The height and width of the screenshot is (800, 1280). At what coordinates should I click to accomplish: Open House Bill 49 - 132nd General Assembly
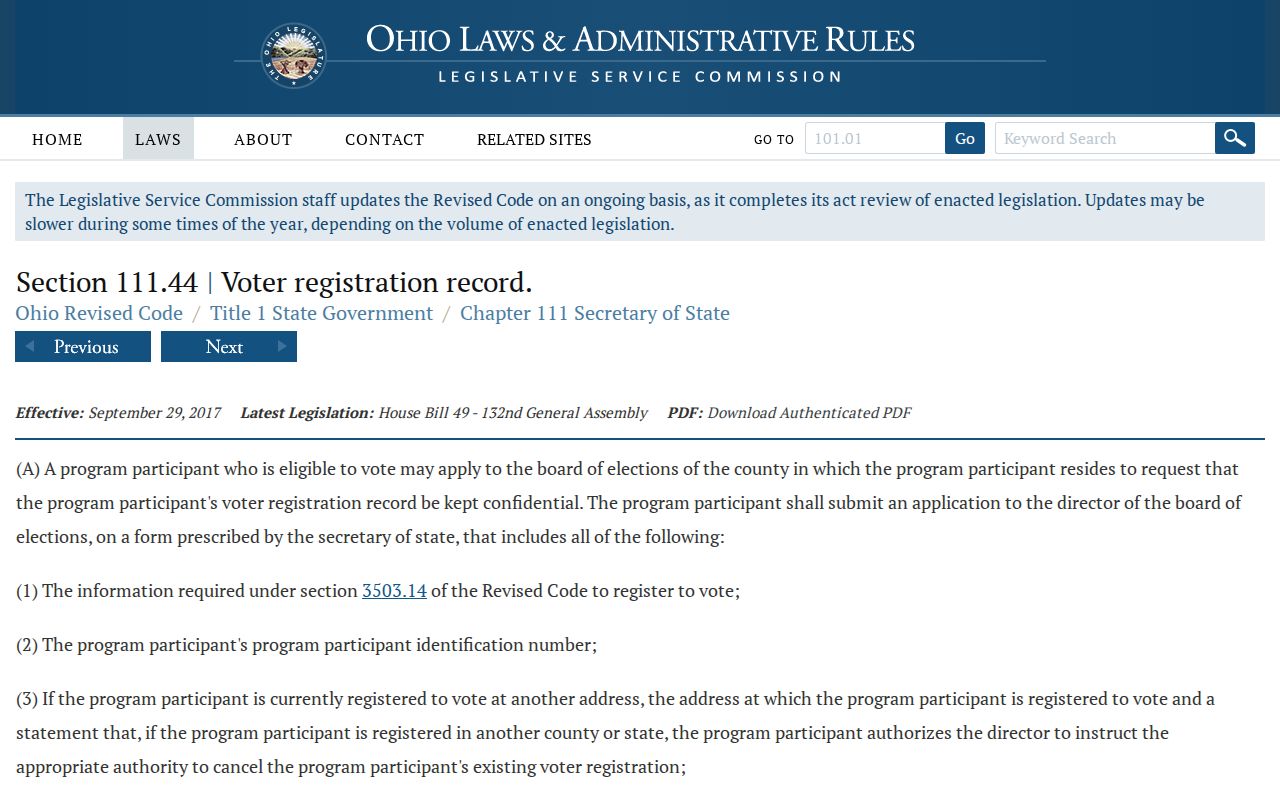tap(513, 412)
